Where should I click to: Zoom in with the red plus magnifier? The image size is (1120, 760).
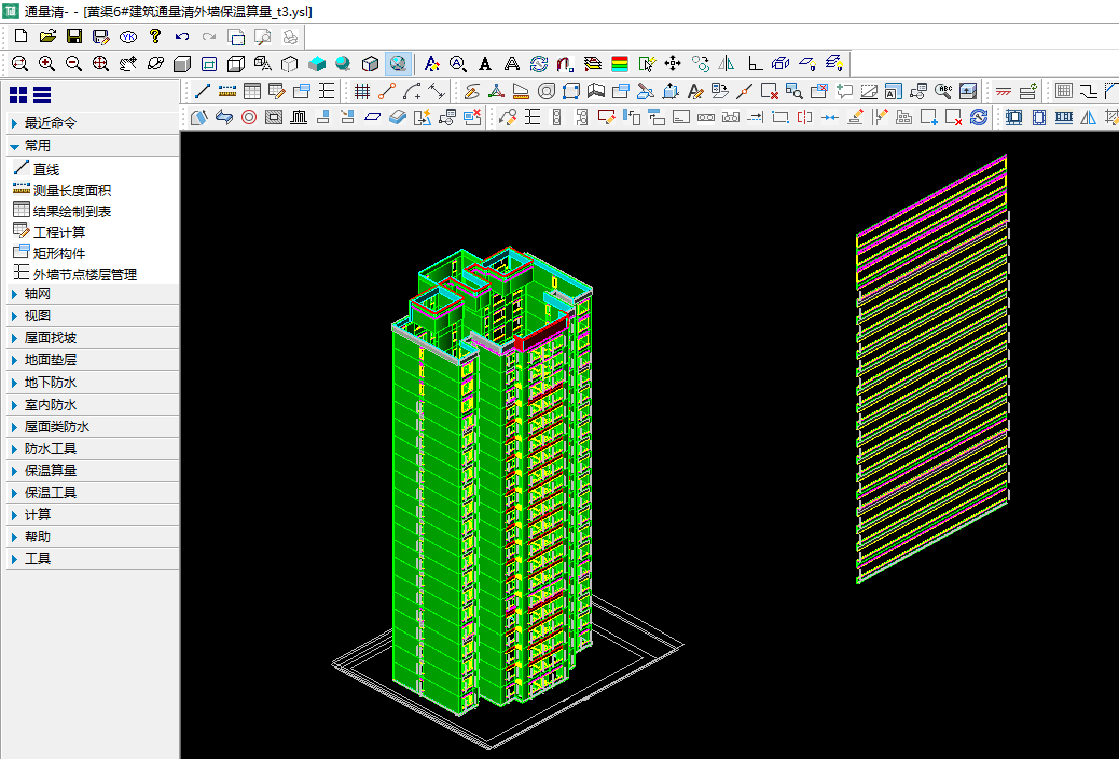47,64
